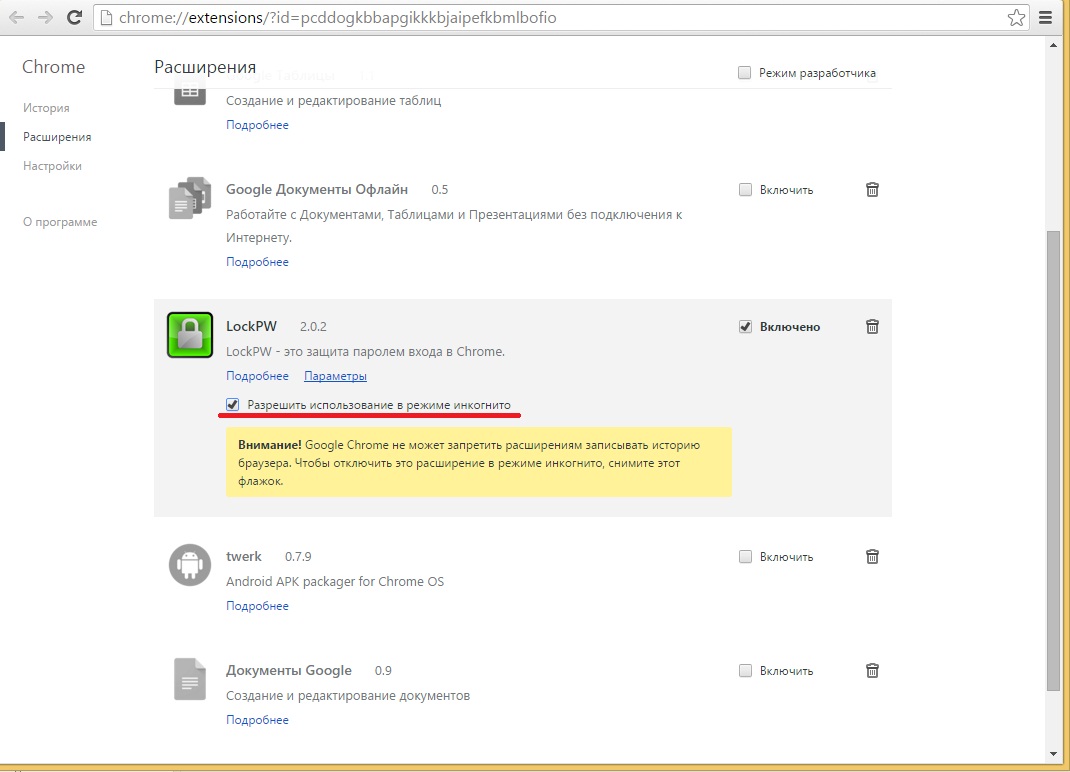The width and height of the screenshot is (1070, 772).
Task: Click twerk version number 0.7.9
Action: [298, 557]
